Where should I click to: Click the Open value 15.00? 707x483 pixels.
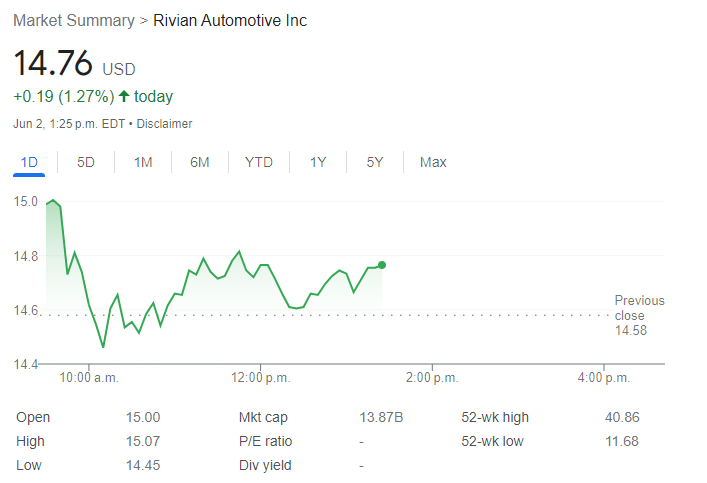[x=140, y=417]
